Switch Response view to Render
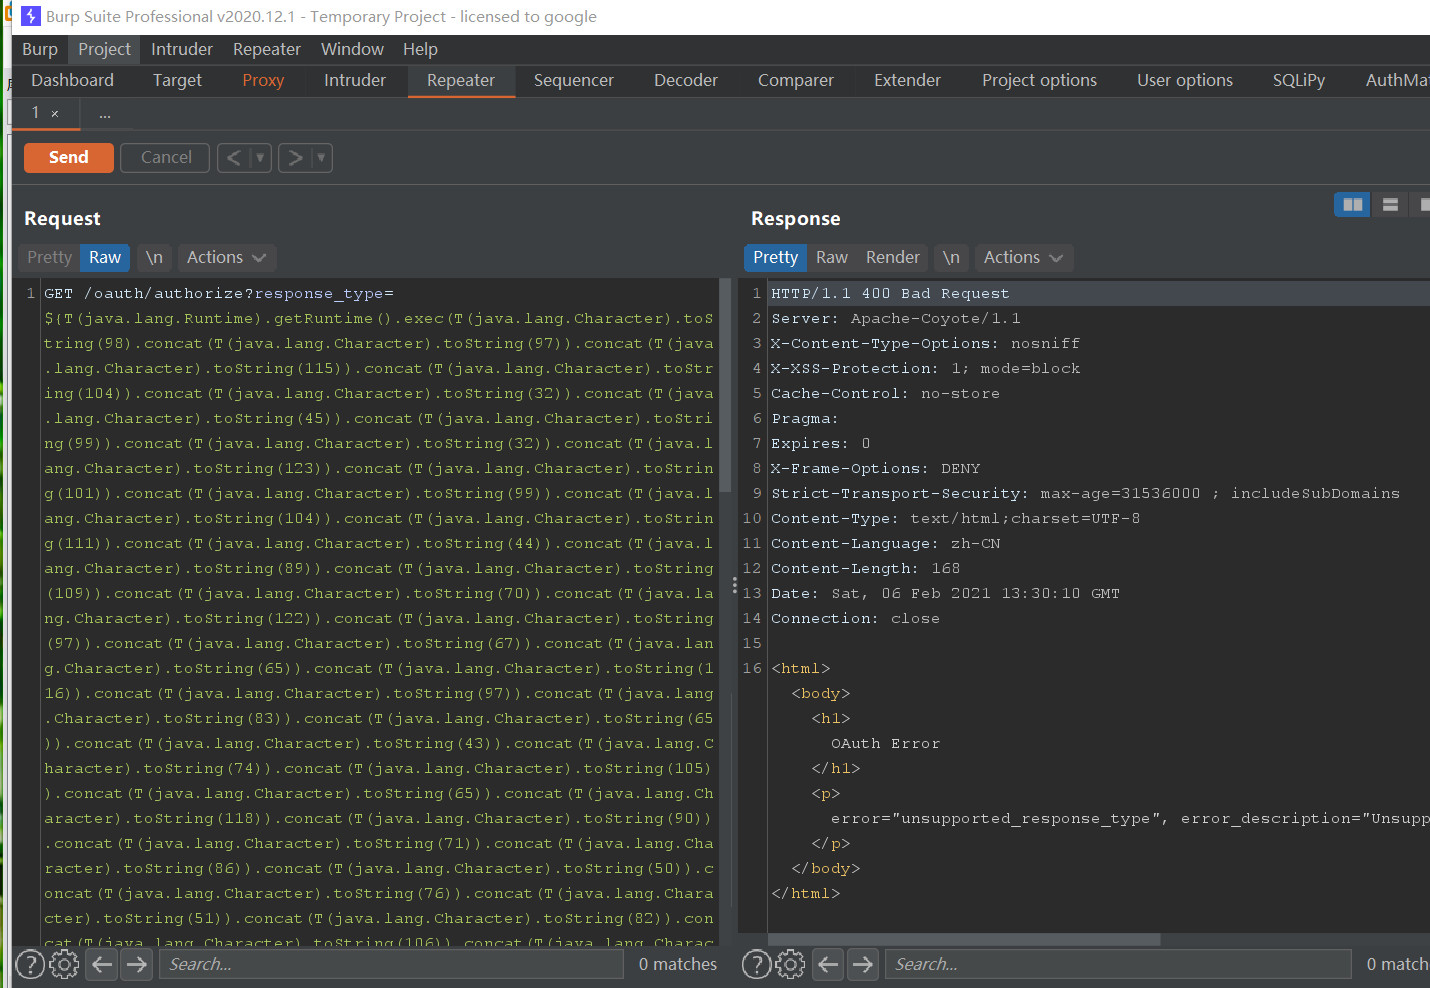1430x988 pixels. [x=893, y=257]
